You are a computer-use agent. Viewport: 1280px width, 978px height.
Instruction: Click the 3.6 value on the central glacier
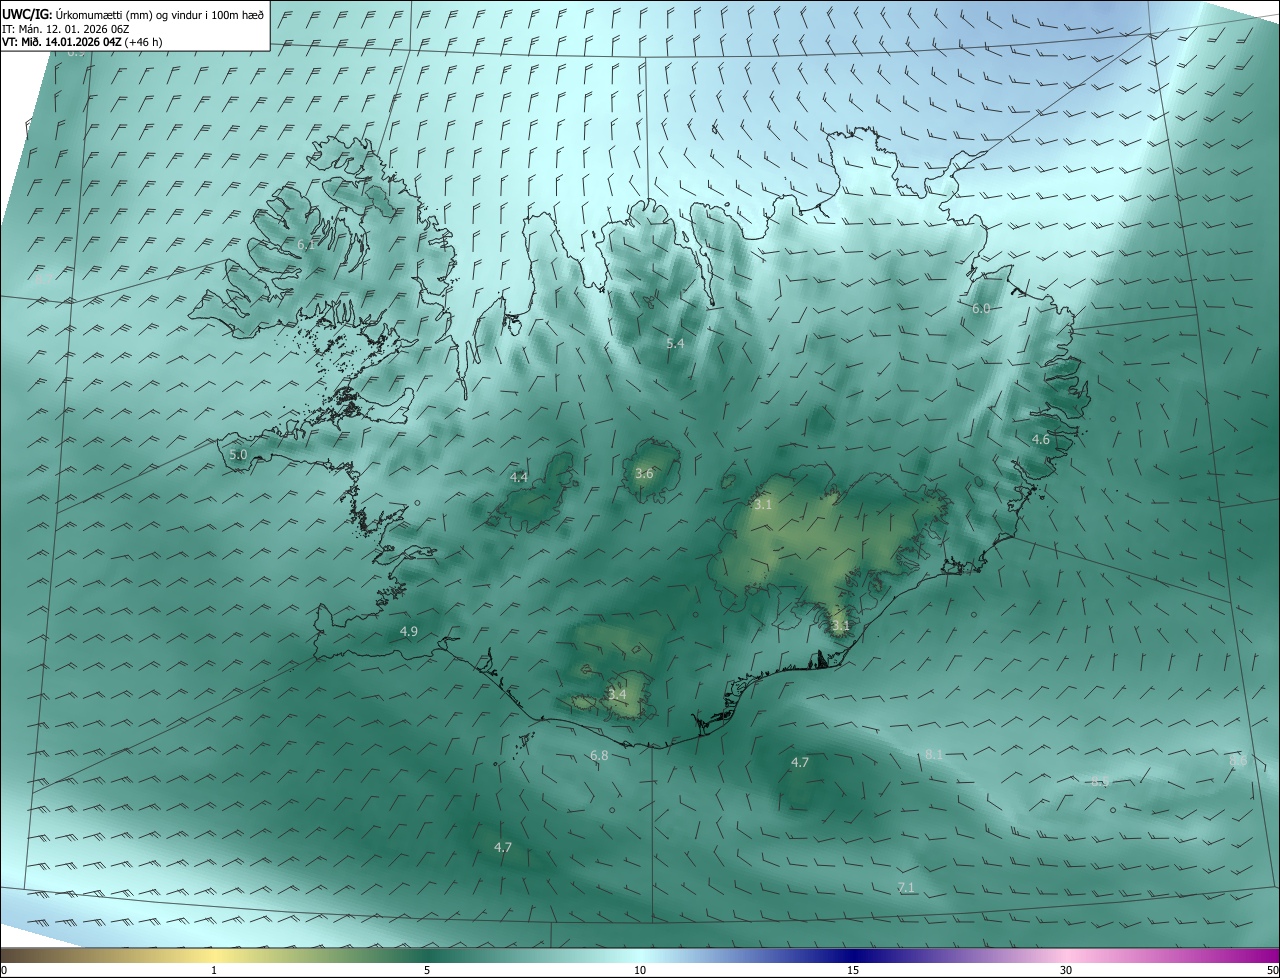click(x=644, y=473)
